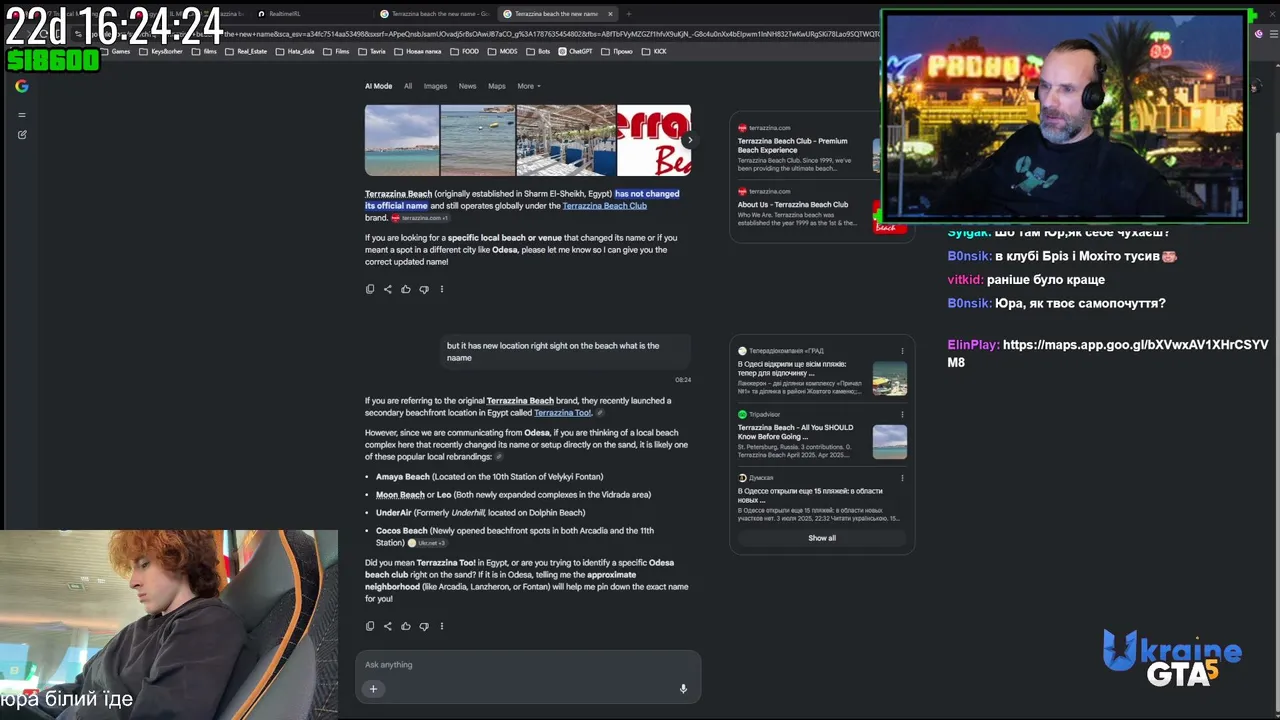The width and height of the screenshot is (1280, 720).
Task: Open the ChatGPT bookmark
Action: coord(575,51)
